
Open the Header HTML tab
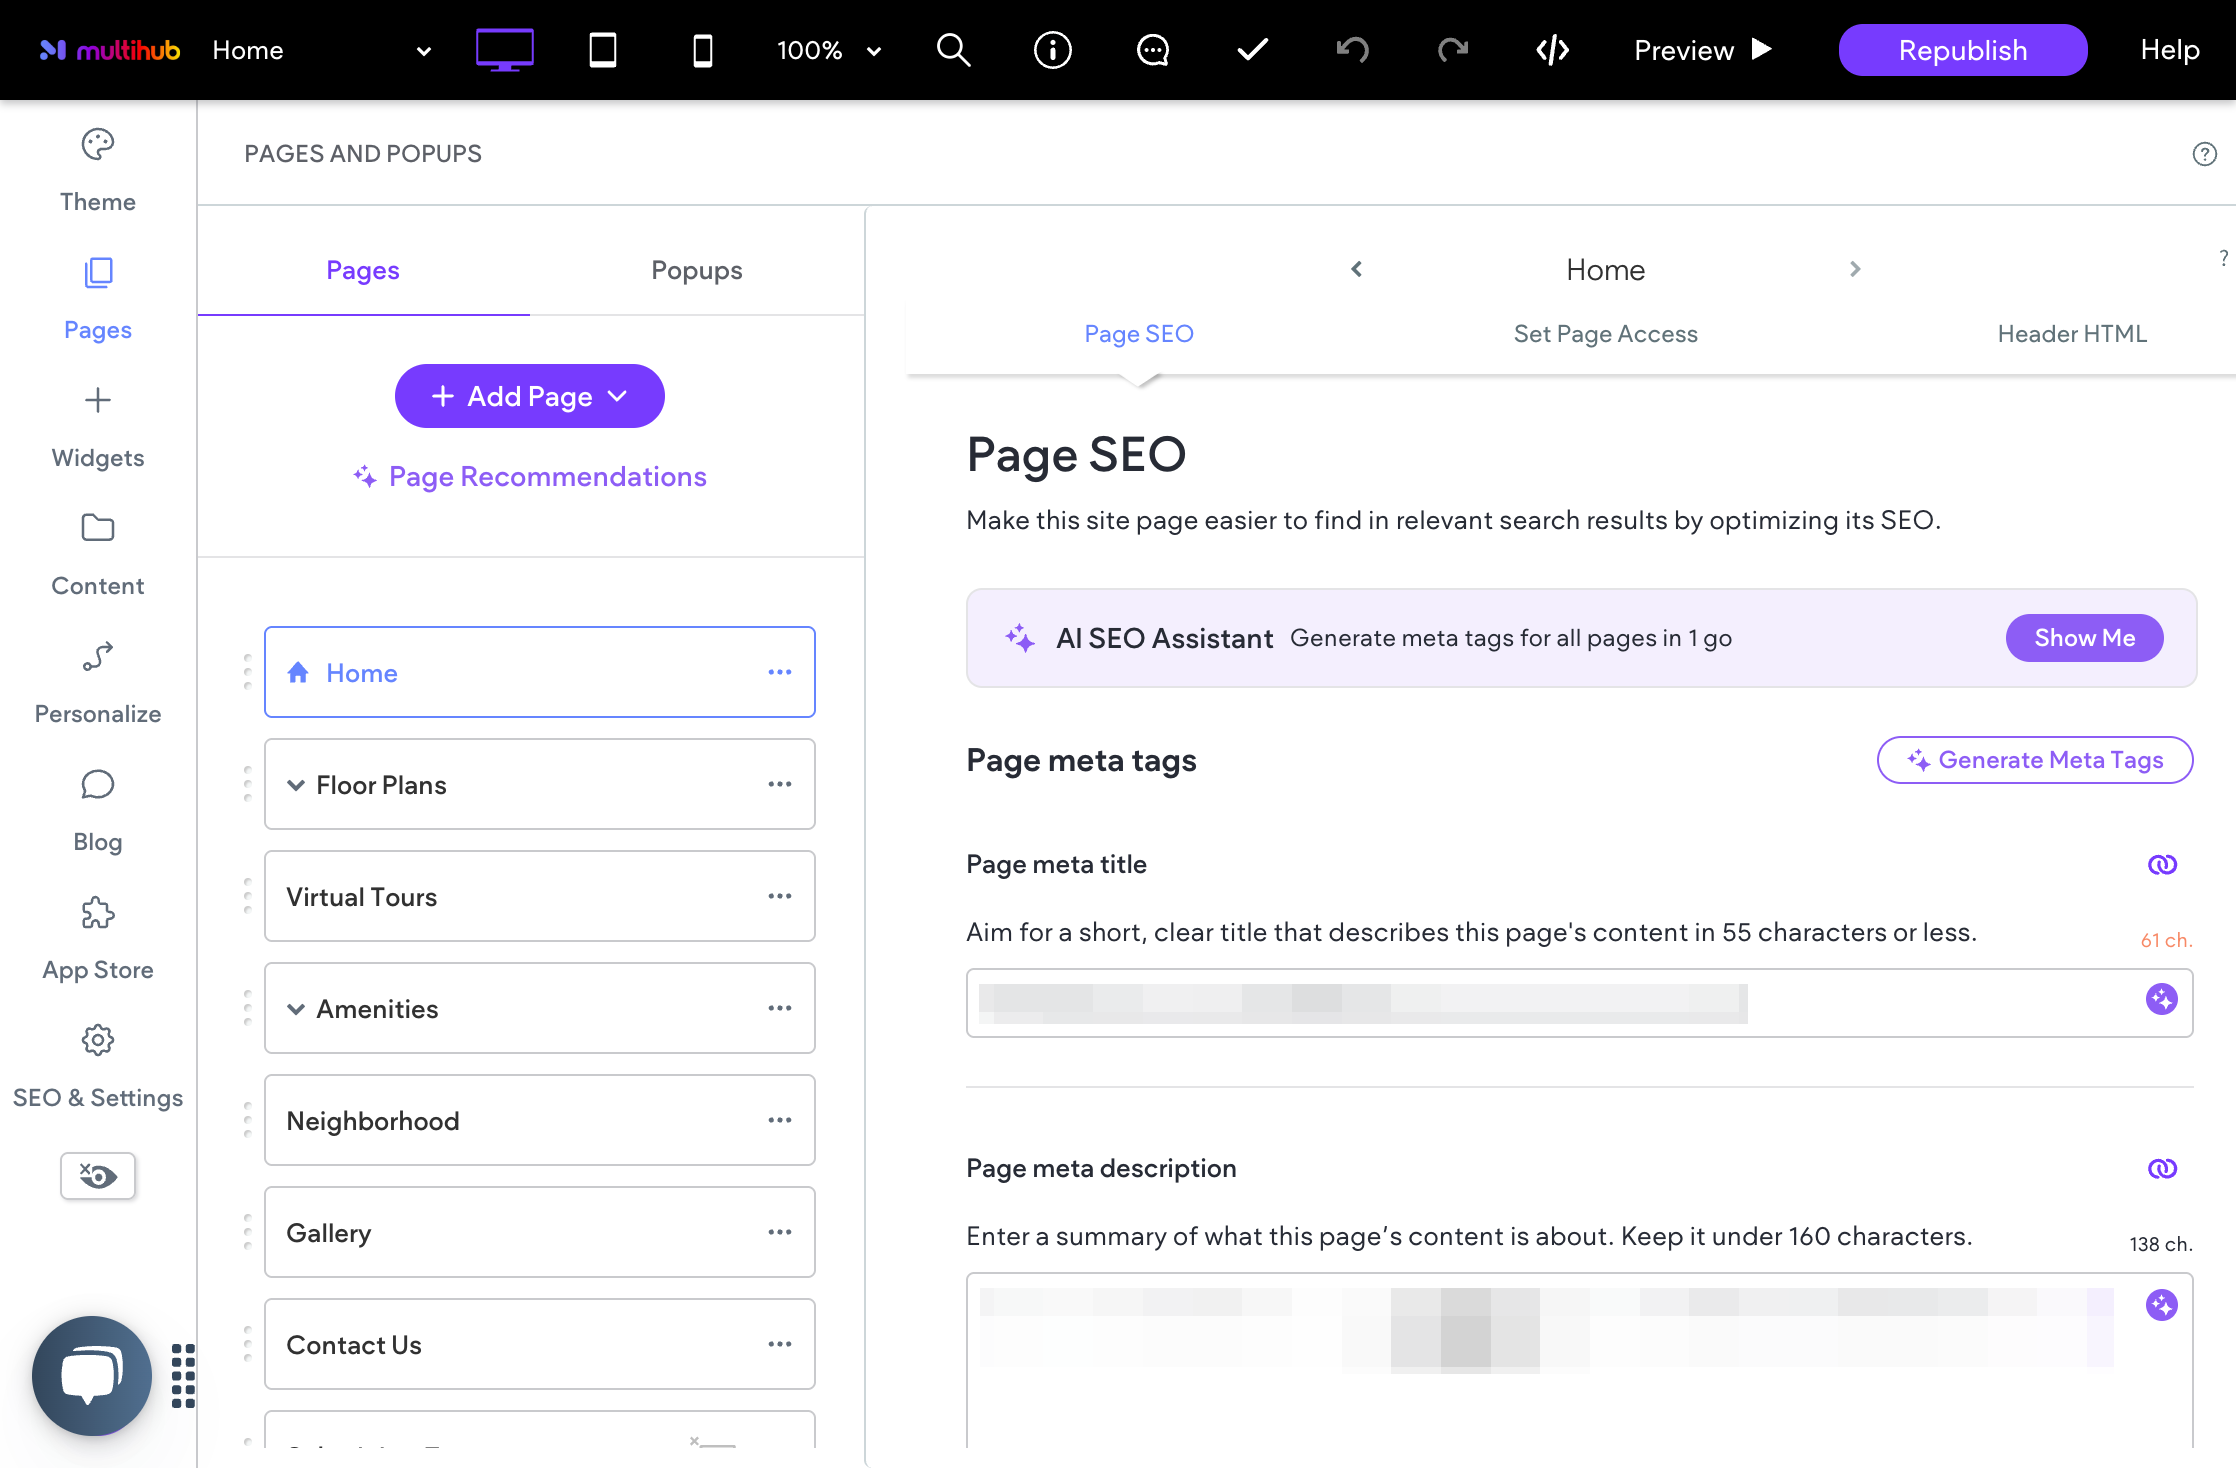click(x=2072, y=334)
